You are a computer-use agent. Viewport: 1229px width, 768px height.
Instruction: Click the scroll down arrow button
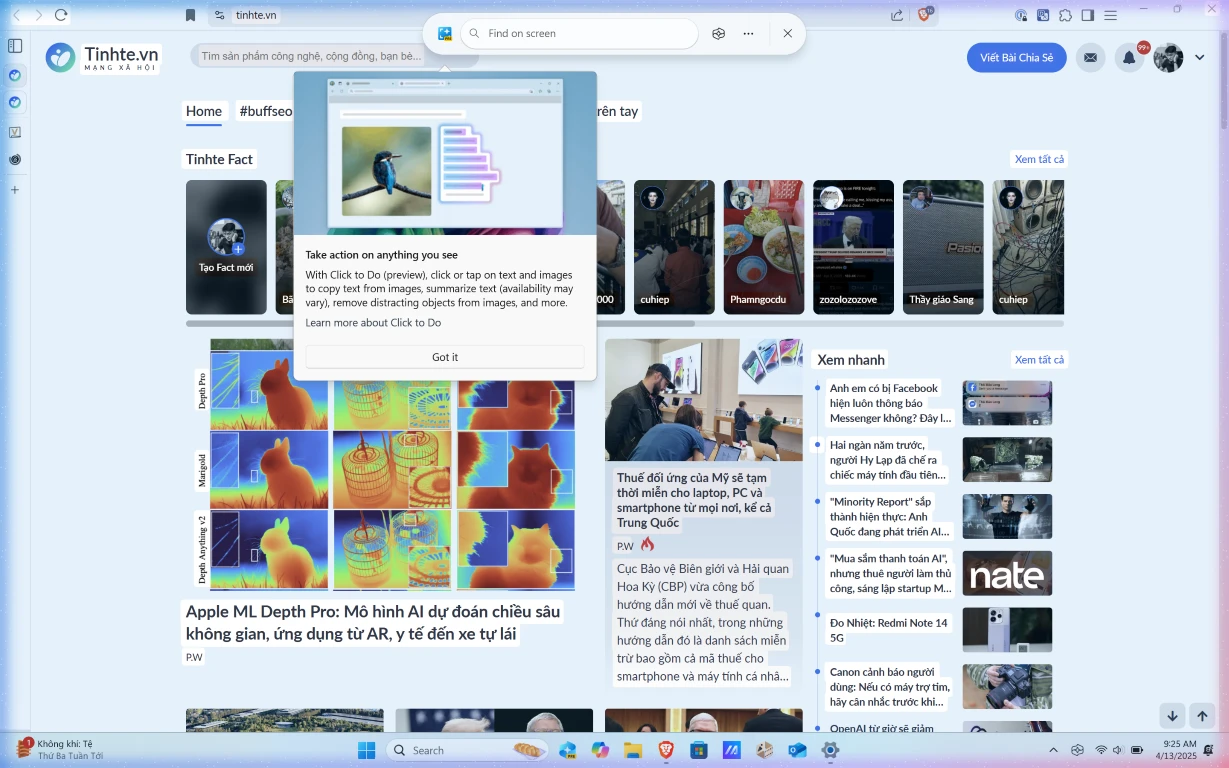[1173, 715]
